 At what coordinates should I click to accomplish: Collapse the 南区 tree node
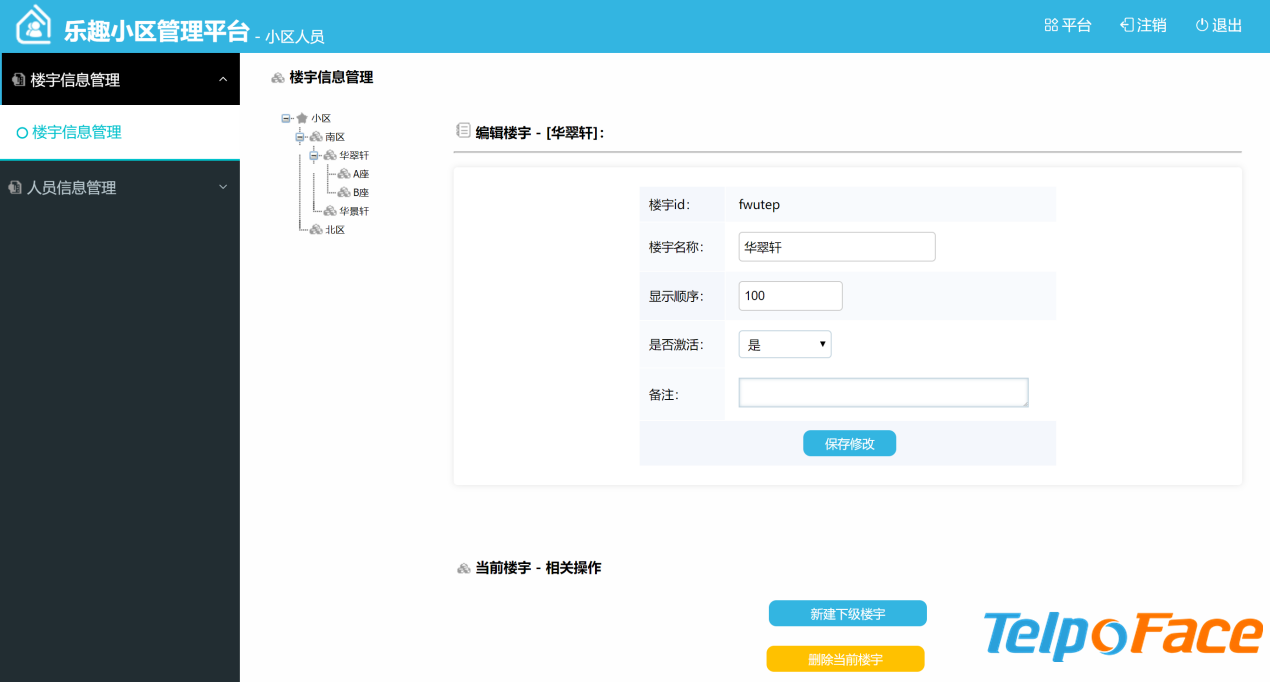point(300,137)
